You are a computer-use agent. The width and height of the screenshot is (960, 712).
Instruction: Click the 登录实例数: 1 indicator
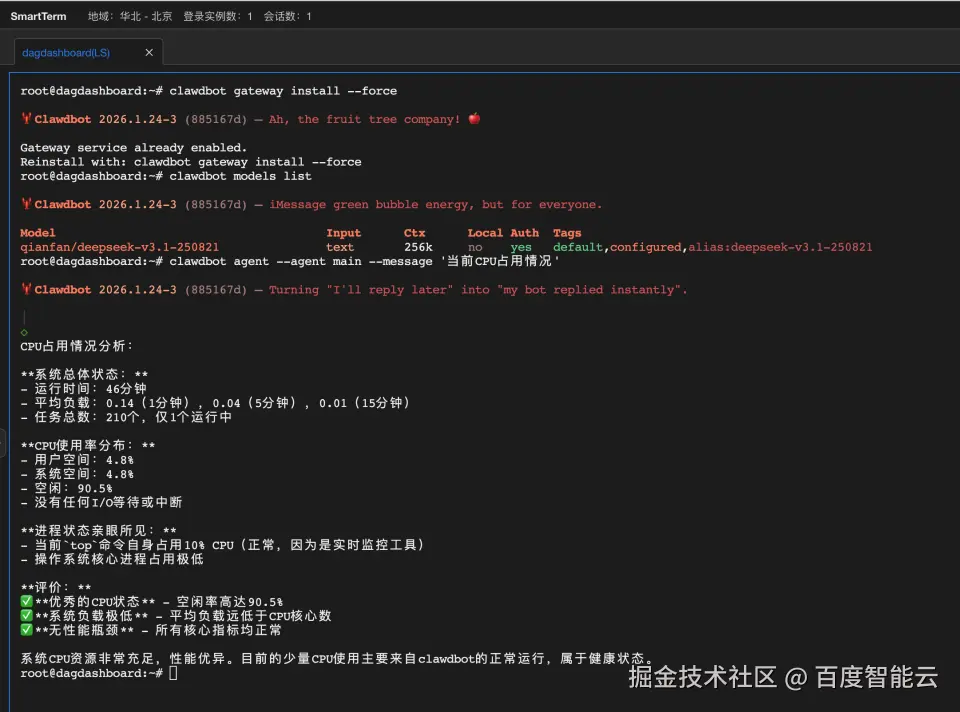pyautogui.click(x=218, y=17)
